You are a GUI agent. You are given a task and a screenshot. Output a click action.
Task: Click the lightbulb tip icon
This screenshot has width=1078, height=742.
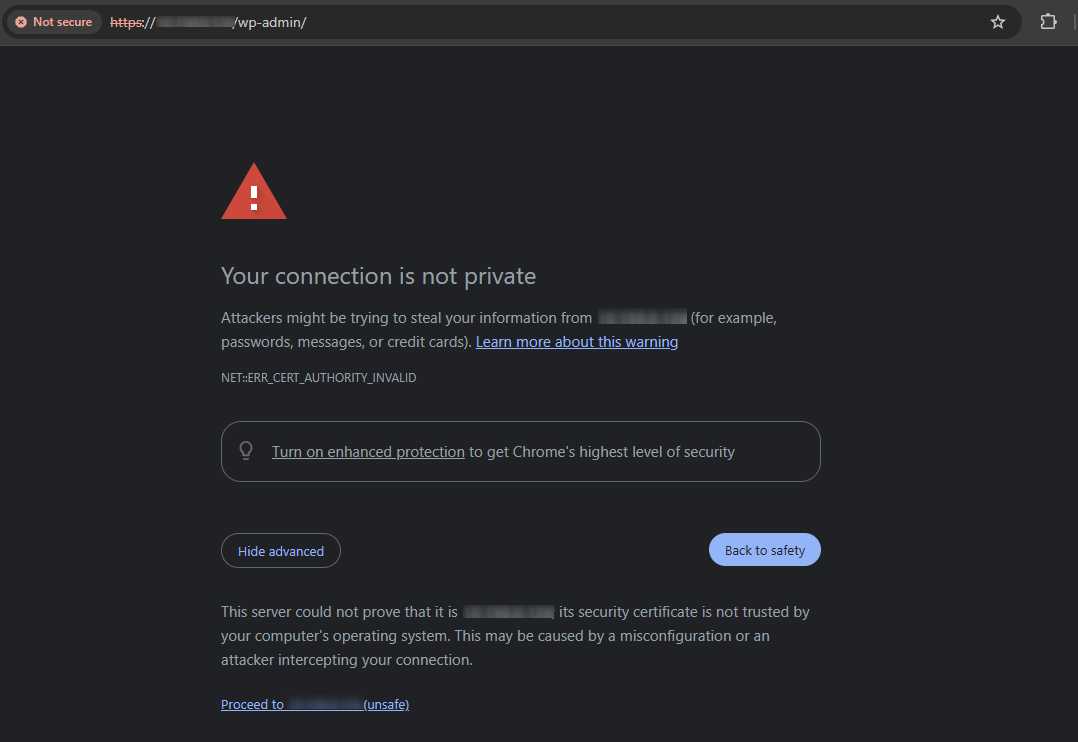pos(245,451)
